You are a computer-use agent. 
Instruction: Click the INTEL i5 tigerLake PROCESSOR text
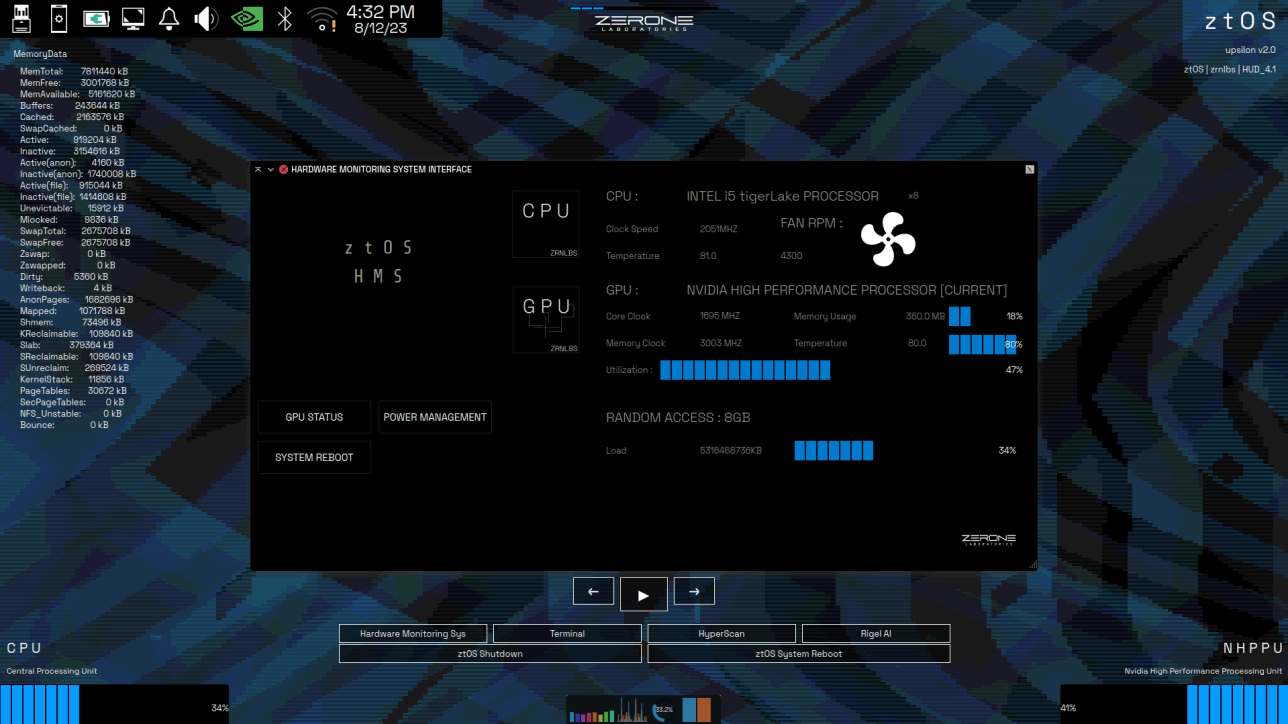click(x=783, y=196)
